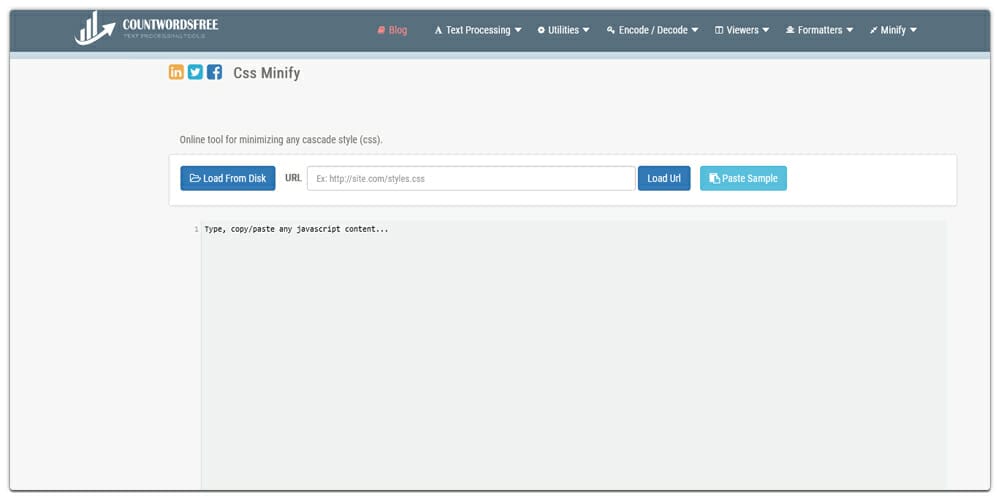Screen dimensions: 1000x500
Task: Expand Minify dropdown arrow
Action: pos(913,30)
